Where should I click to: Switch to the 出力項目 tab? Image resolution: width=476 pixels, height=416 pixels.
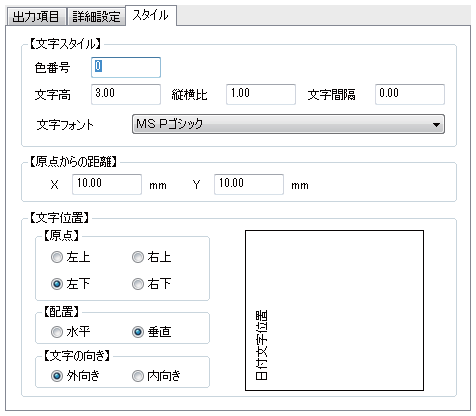(36, 16)
